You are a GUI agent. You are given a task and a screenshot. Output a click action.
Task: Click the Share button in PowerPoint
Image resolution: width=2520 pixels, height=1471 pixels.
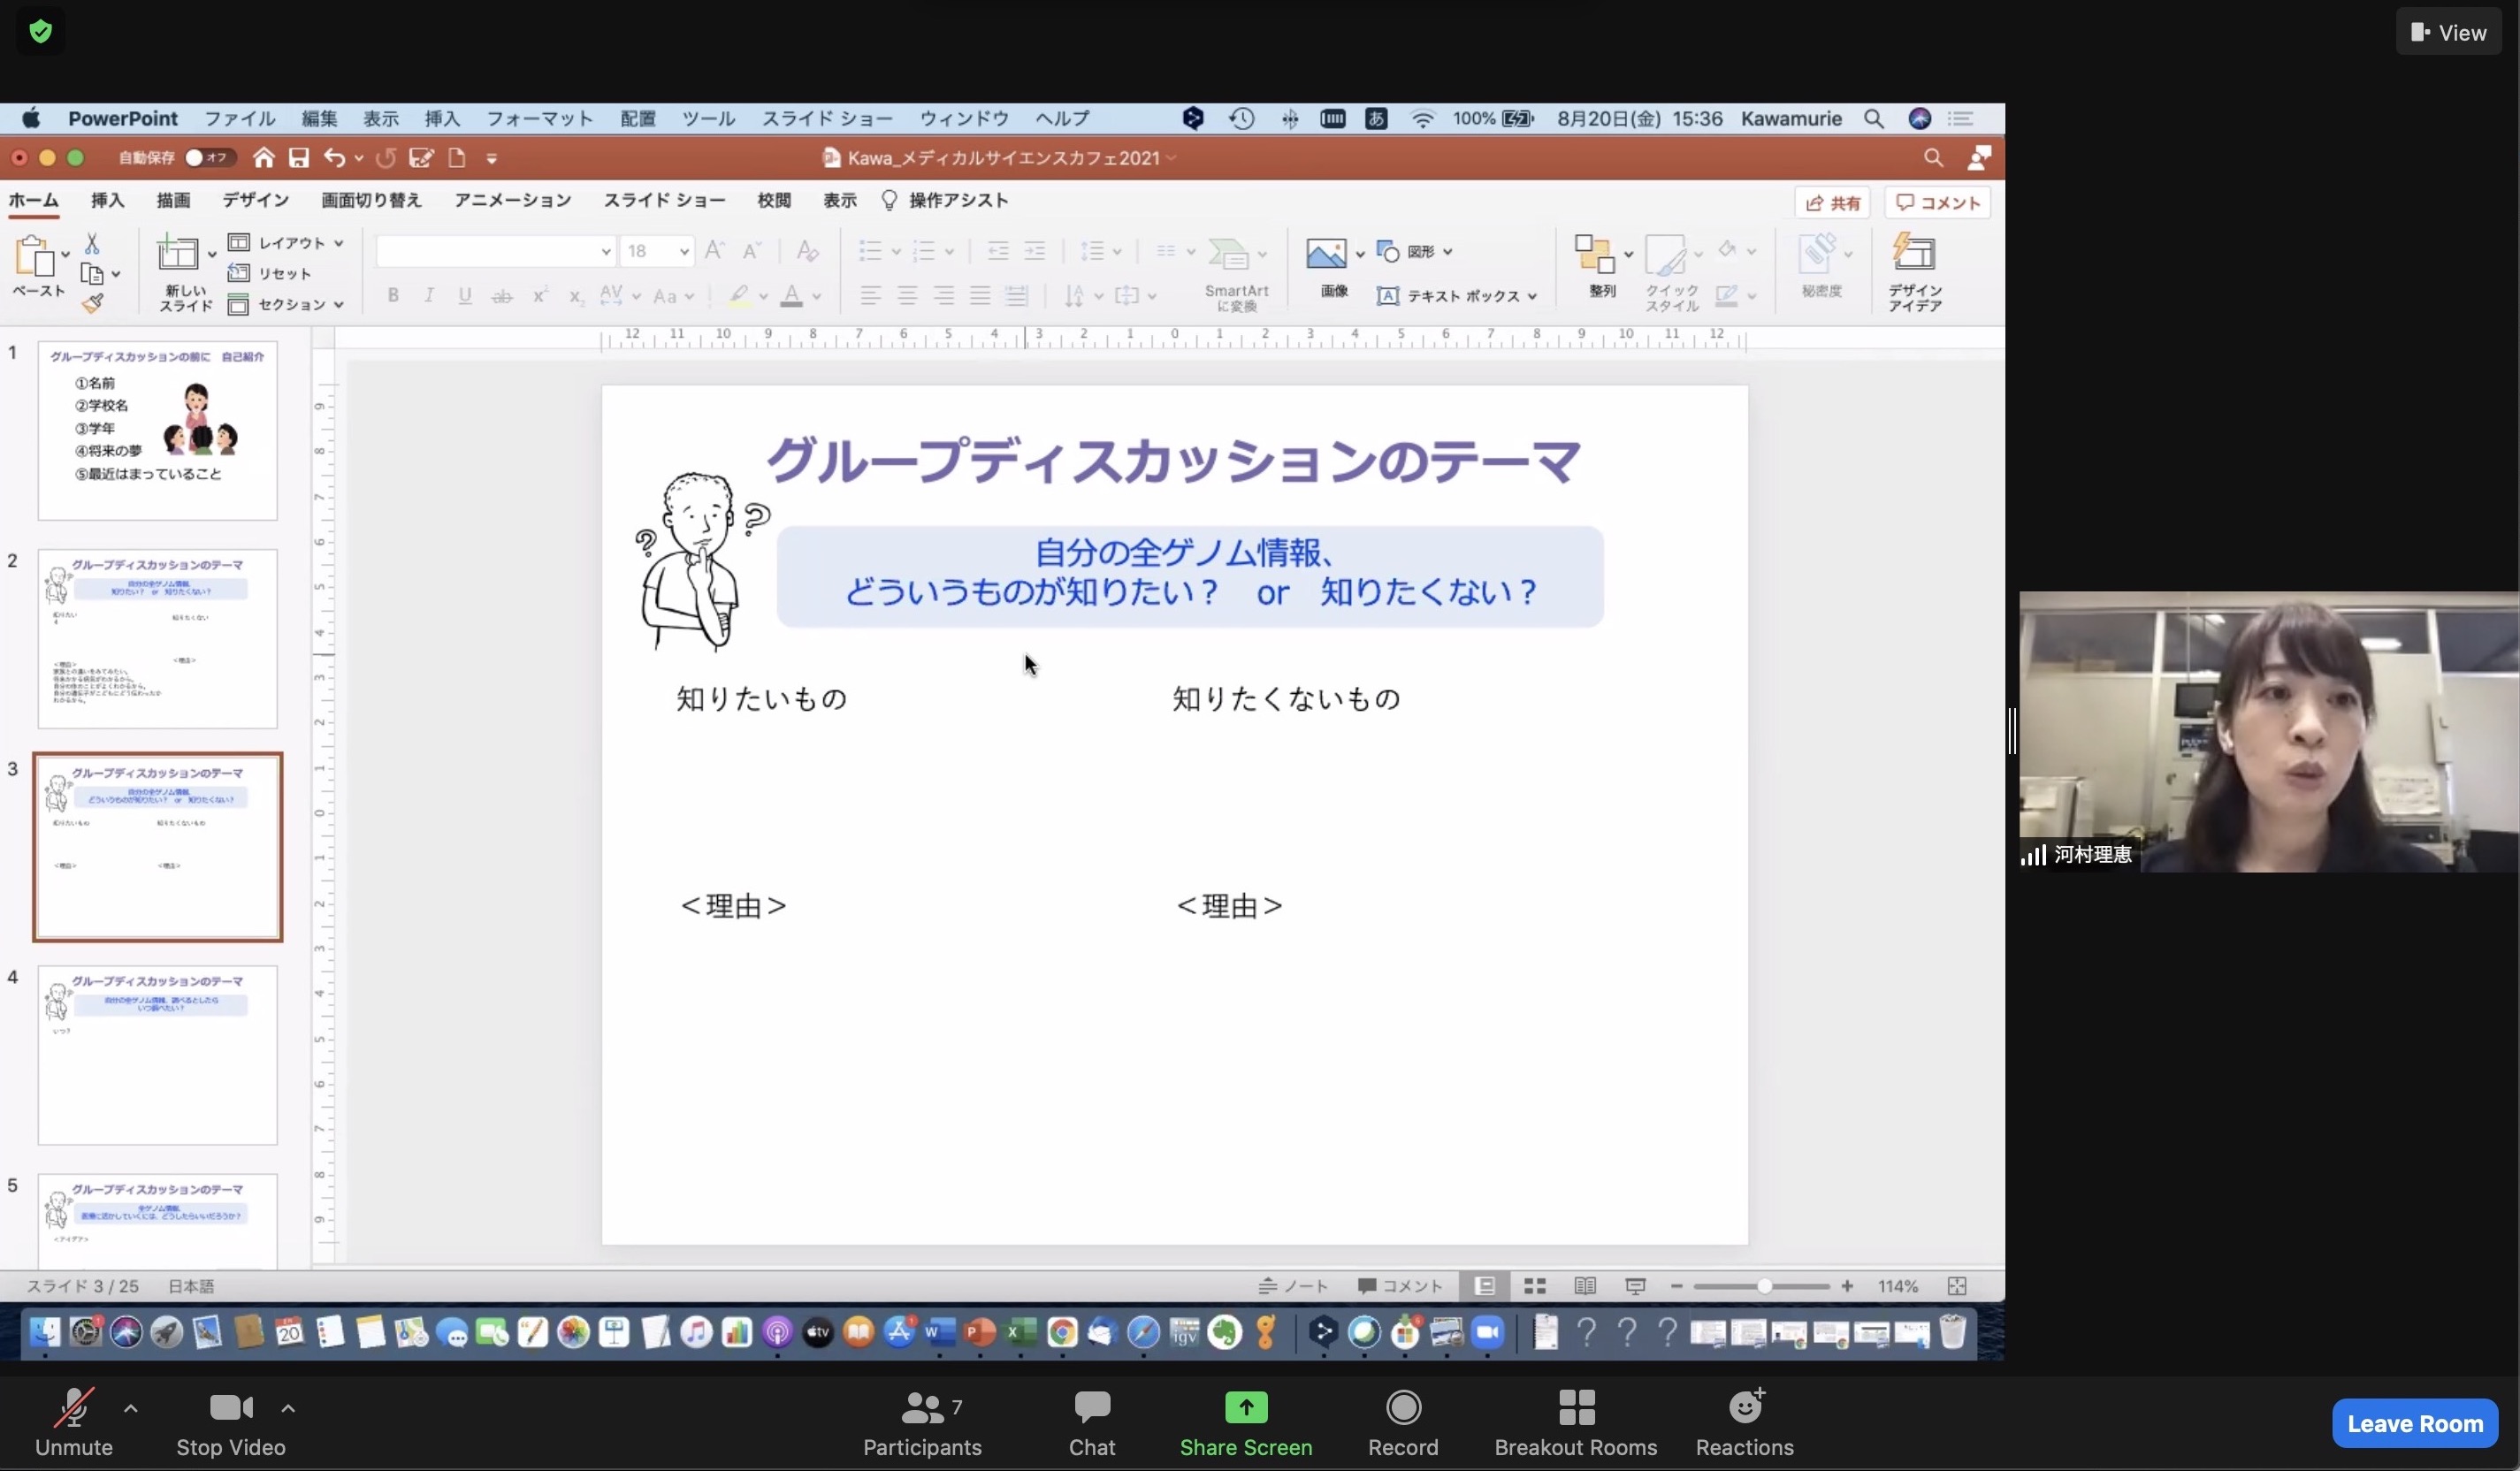pos(1832,203)
